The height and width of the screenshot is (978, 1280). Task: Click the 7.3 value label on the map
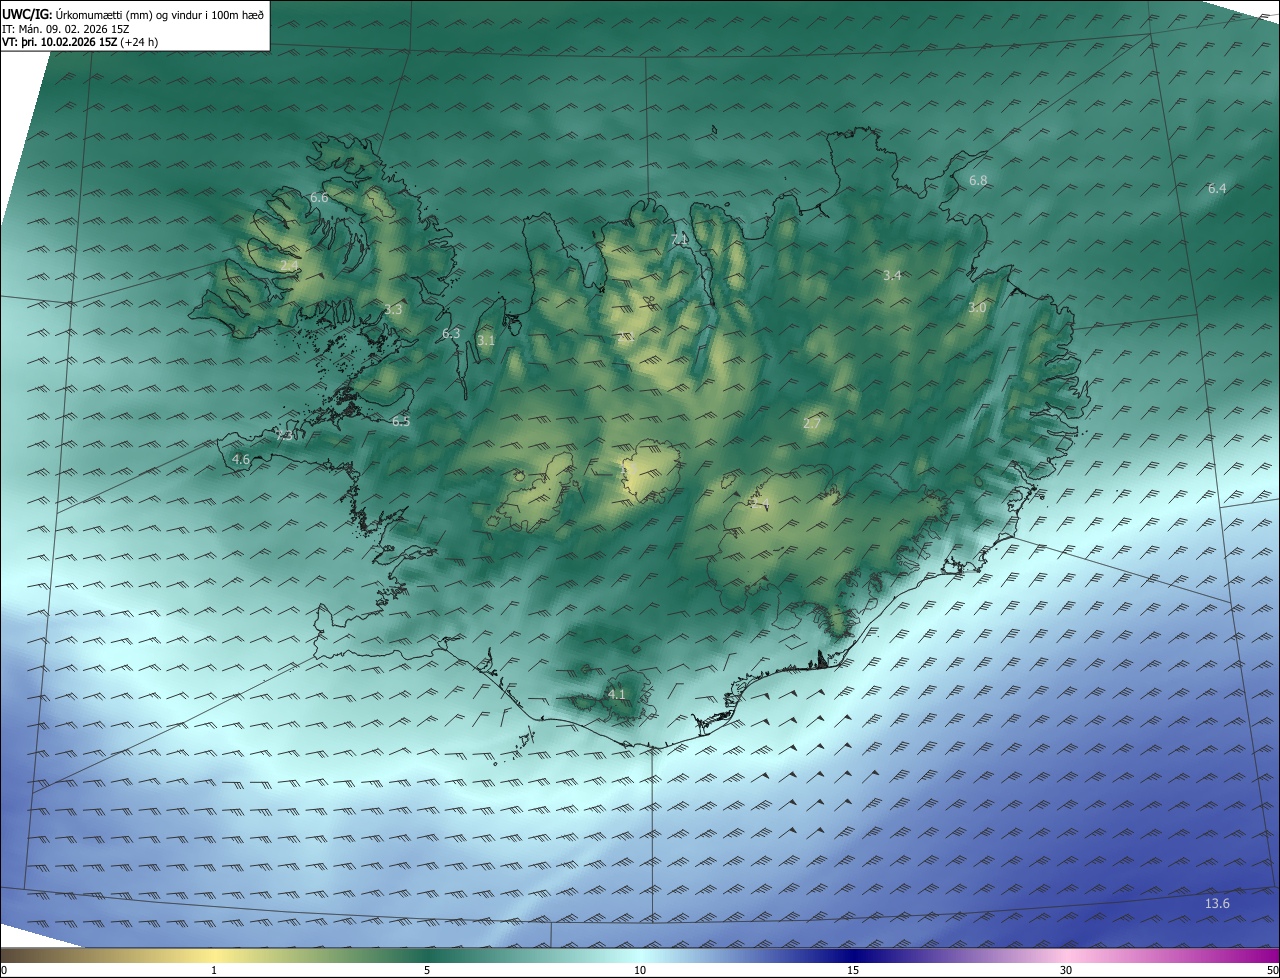(x=285, y=436)
